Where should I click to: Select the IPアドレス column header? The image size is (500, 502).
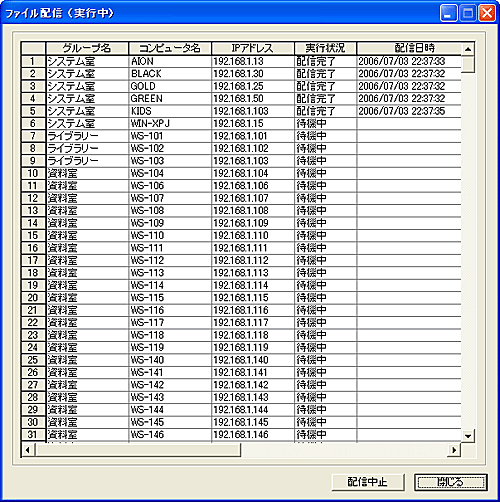tap(253, 48)
